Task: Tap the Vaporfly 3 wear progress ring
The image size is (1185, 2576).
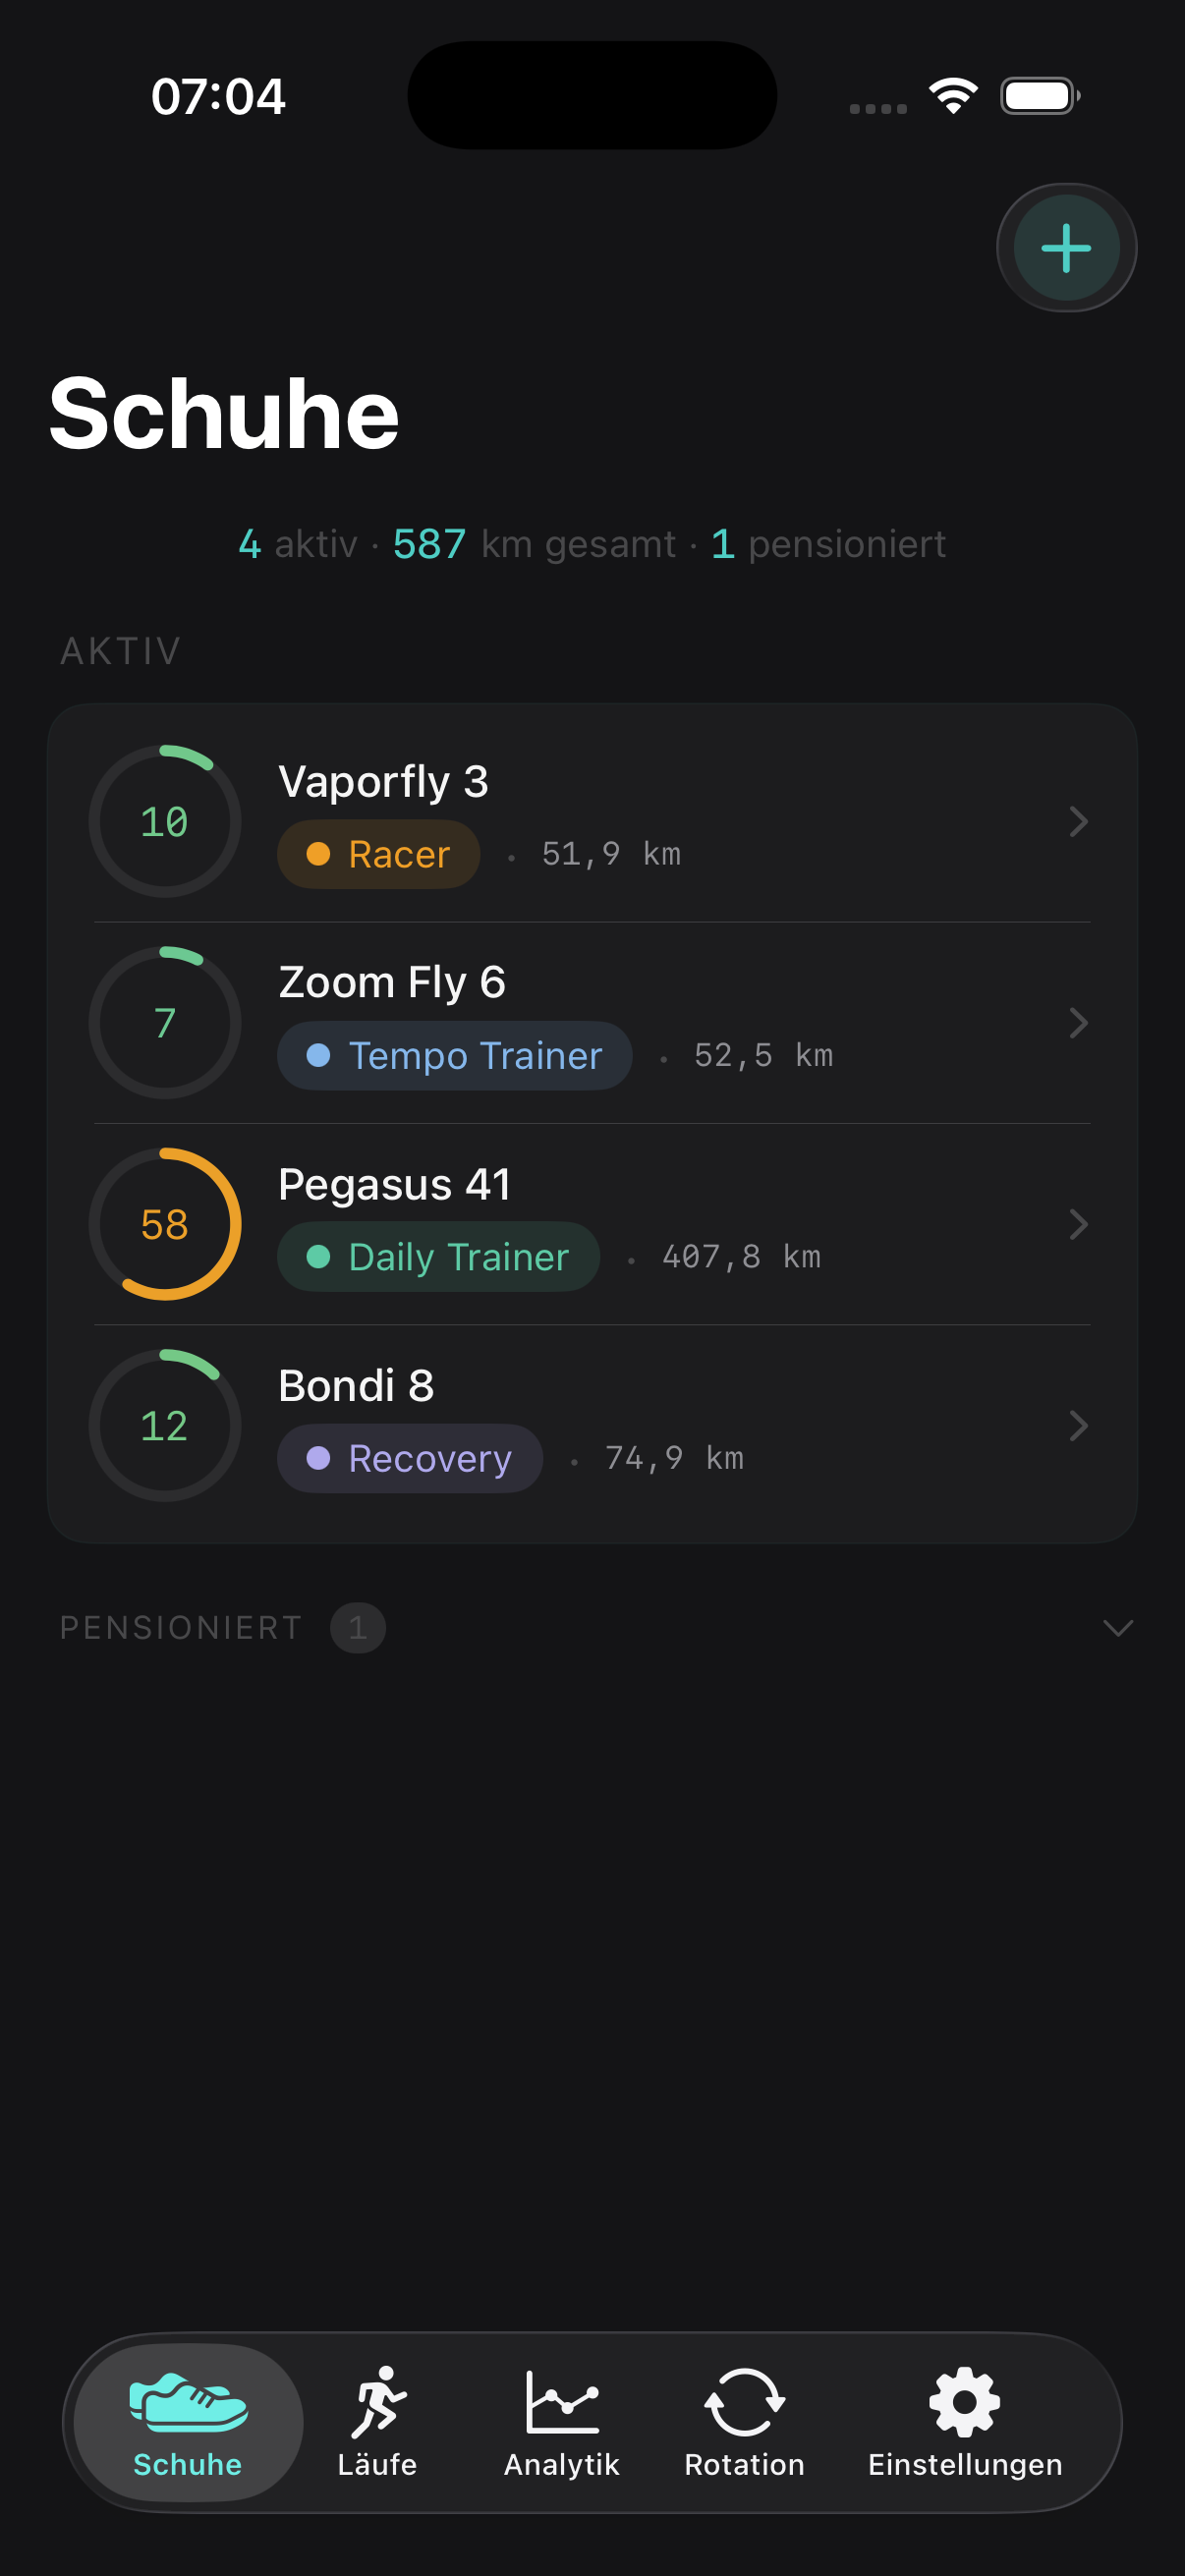Action: (x=165, y=822)
